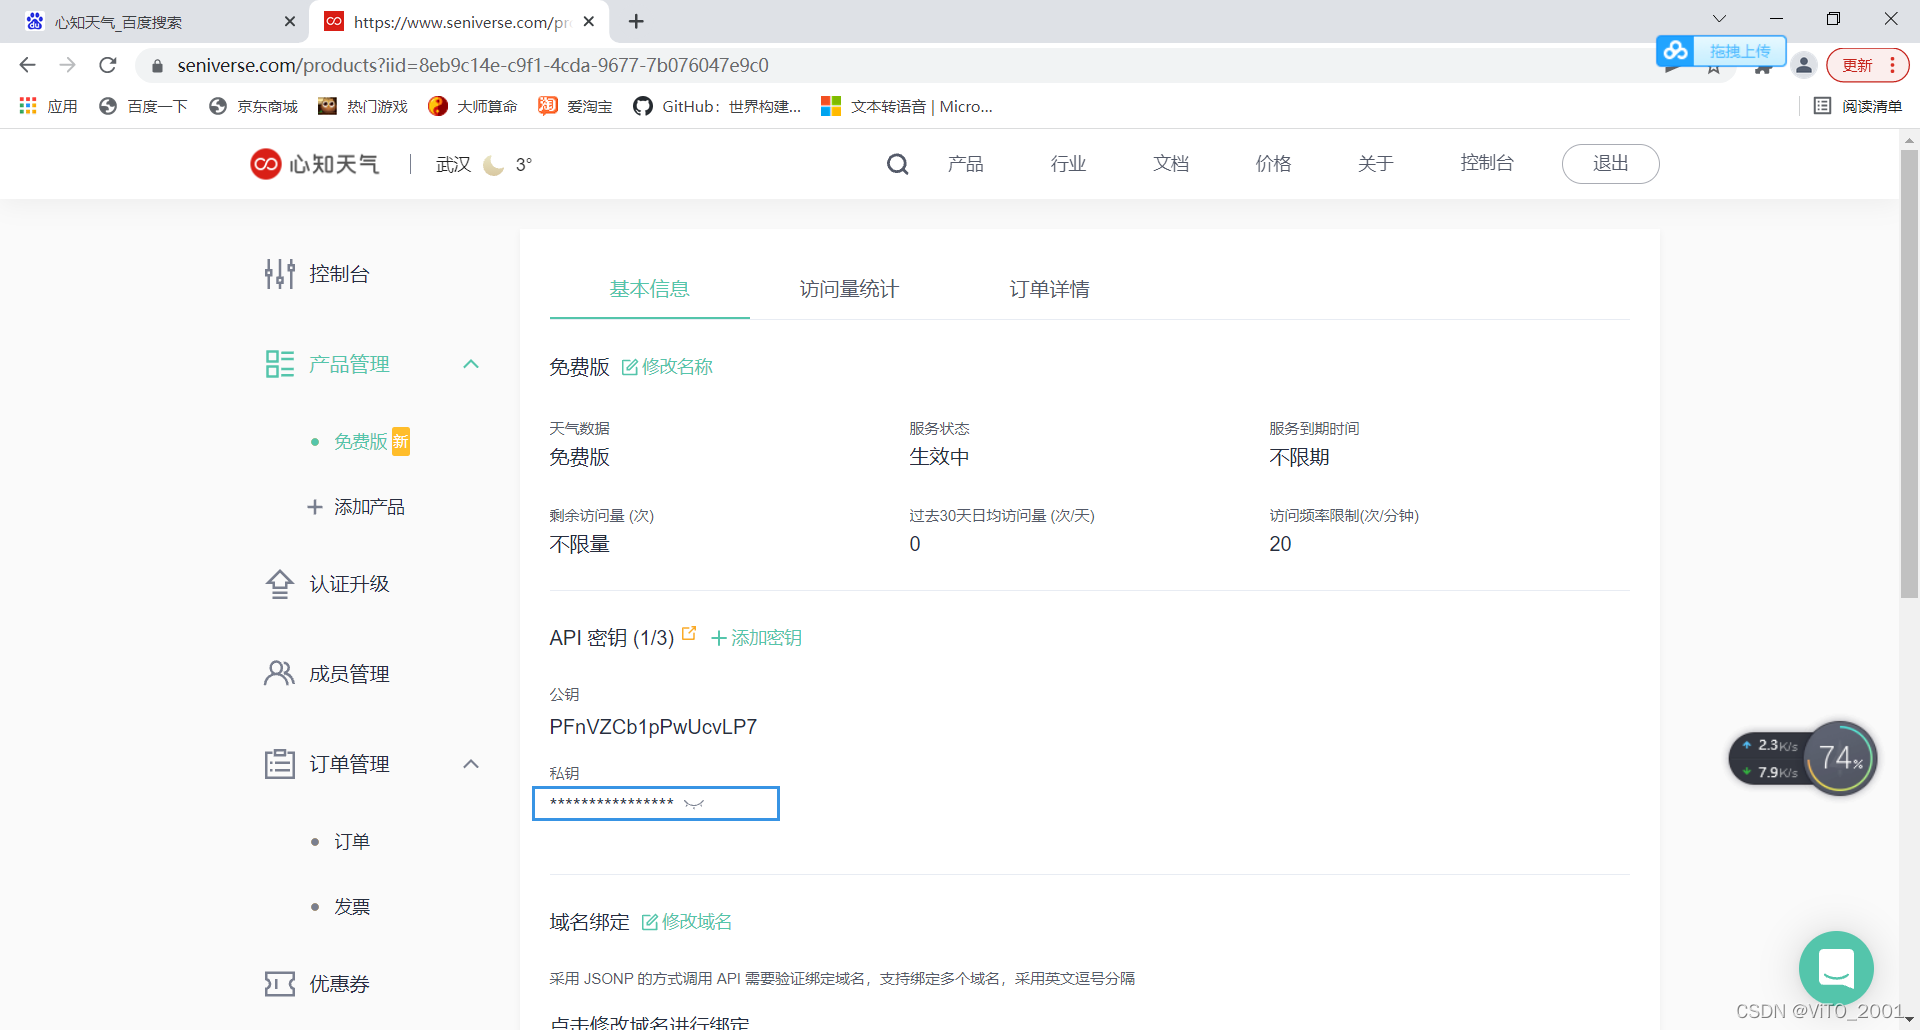Open the 价格 header link
The image size is (1920, 1030).
tap(1273, 164)
